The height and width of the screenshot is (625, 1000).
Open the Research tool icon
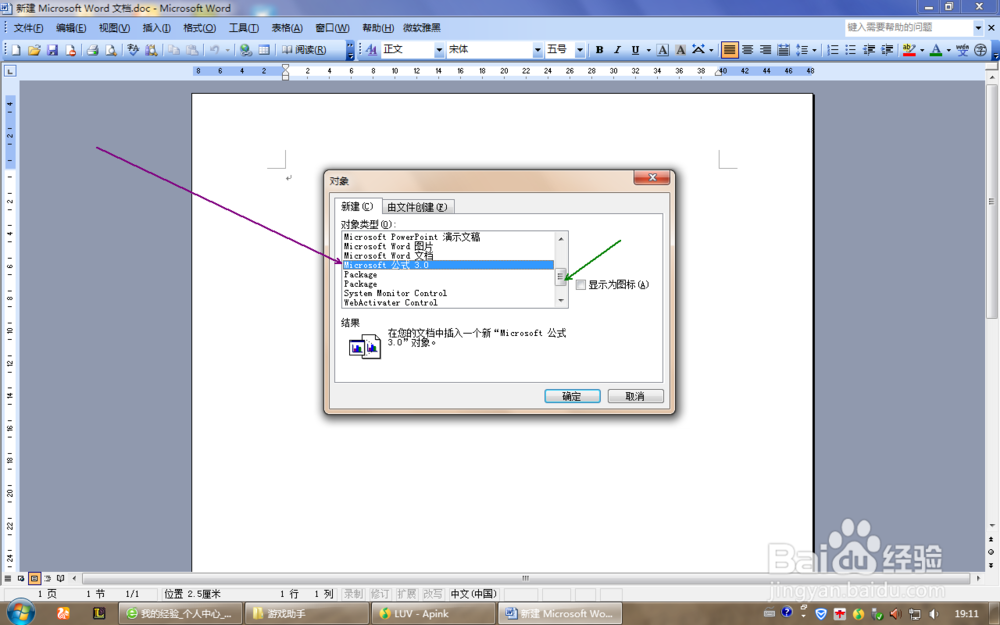[x=151, y=50]
